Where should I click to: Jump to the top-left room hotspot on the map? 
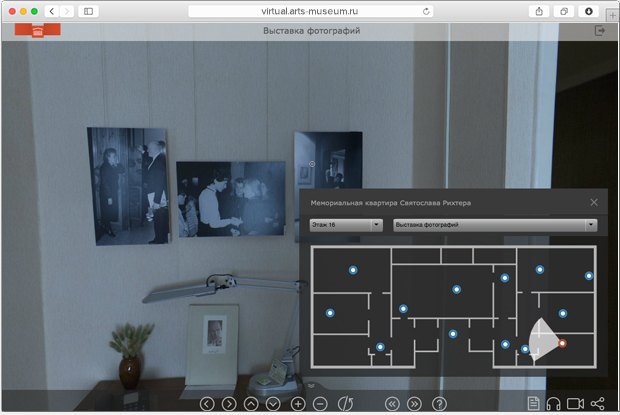(353, 270)
